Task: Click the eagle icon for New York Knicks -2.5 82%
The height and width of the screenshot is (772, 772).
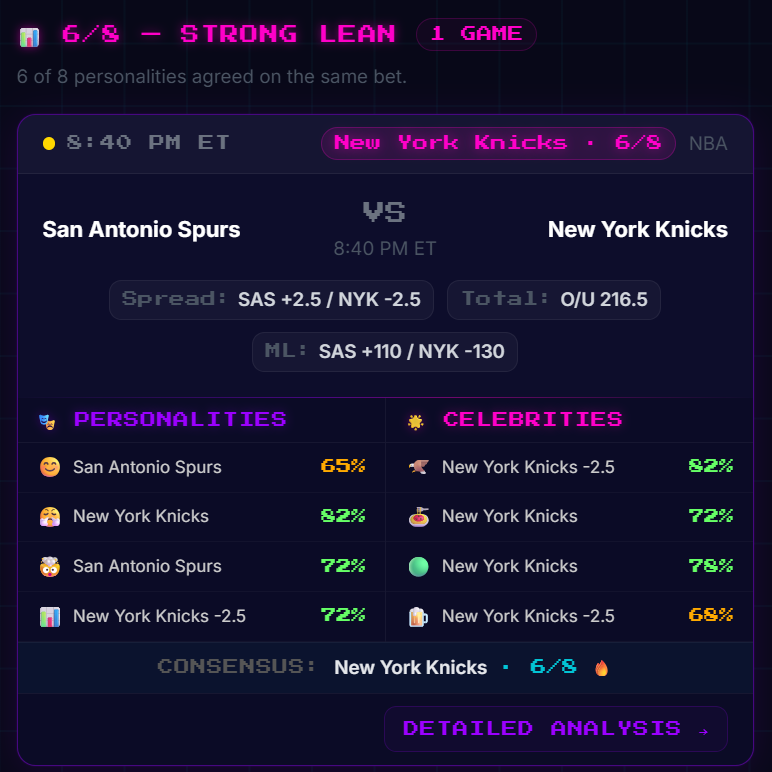Action: point(418,467)
